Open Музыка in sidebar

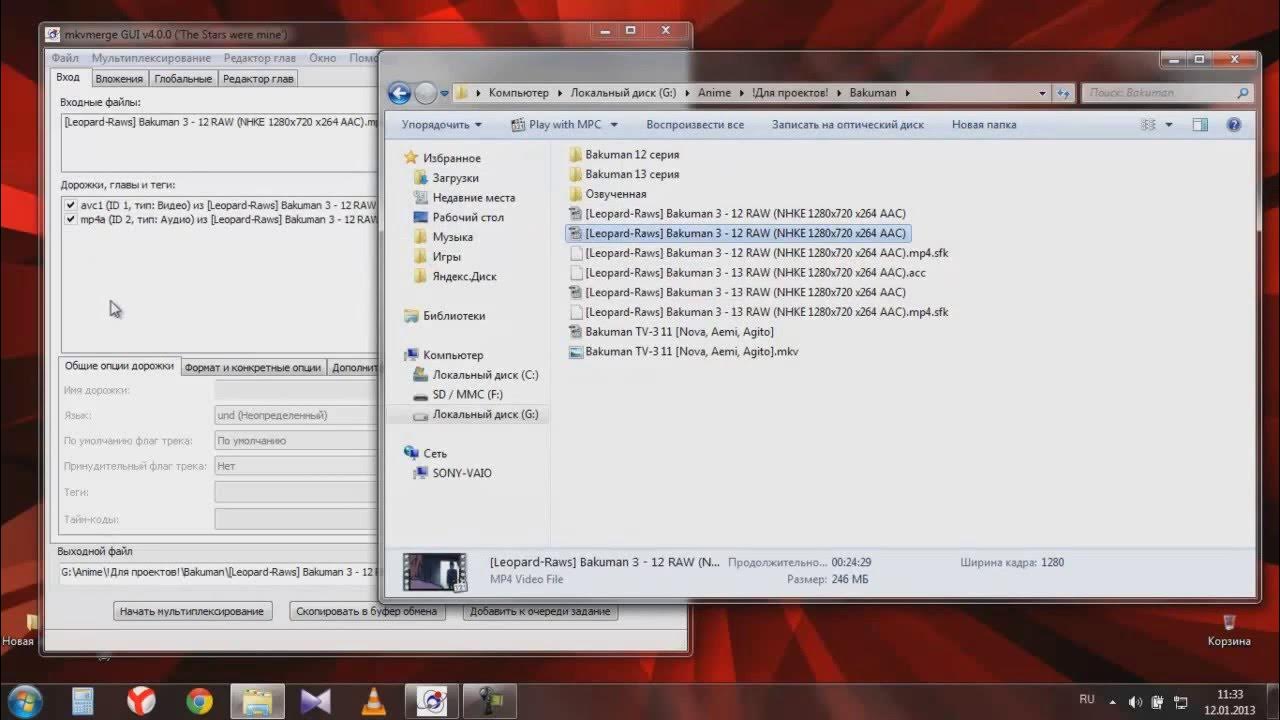pos(443,237)
